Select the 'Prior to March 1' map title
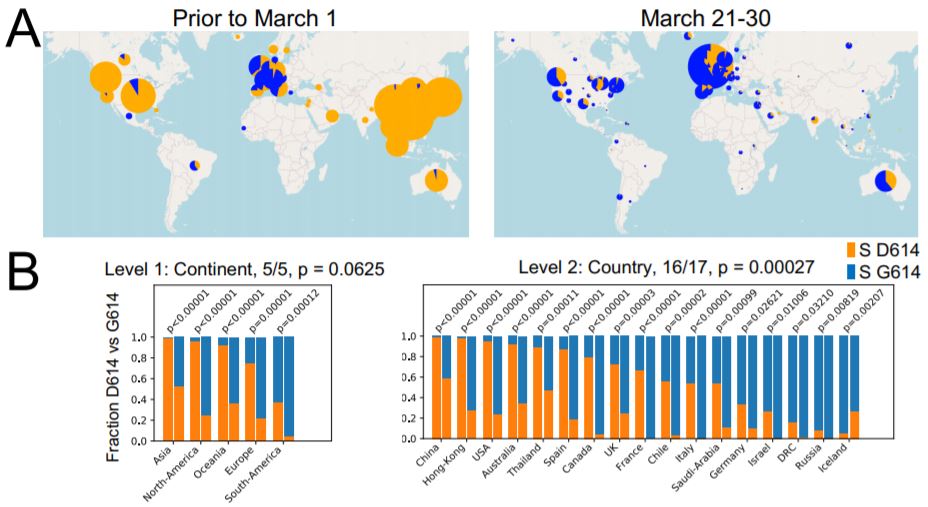 tap(254, 18)
